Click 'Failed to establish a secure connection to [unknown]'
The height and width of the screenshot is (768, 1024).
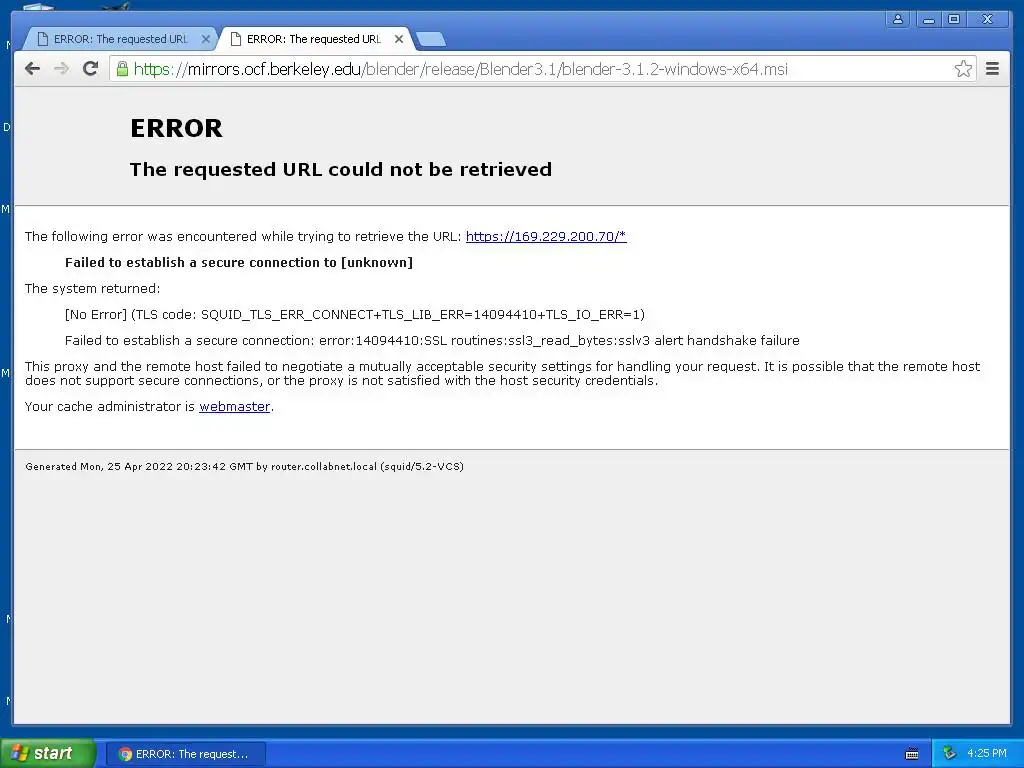(239, 263)
